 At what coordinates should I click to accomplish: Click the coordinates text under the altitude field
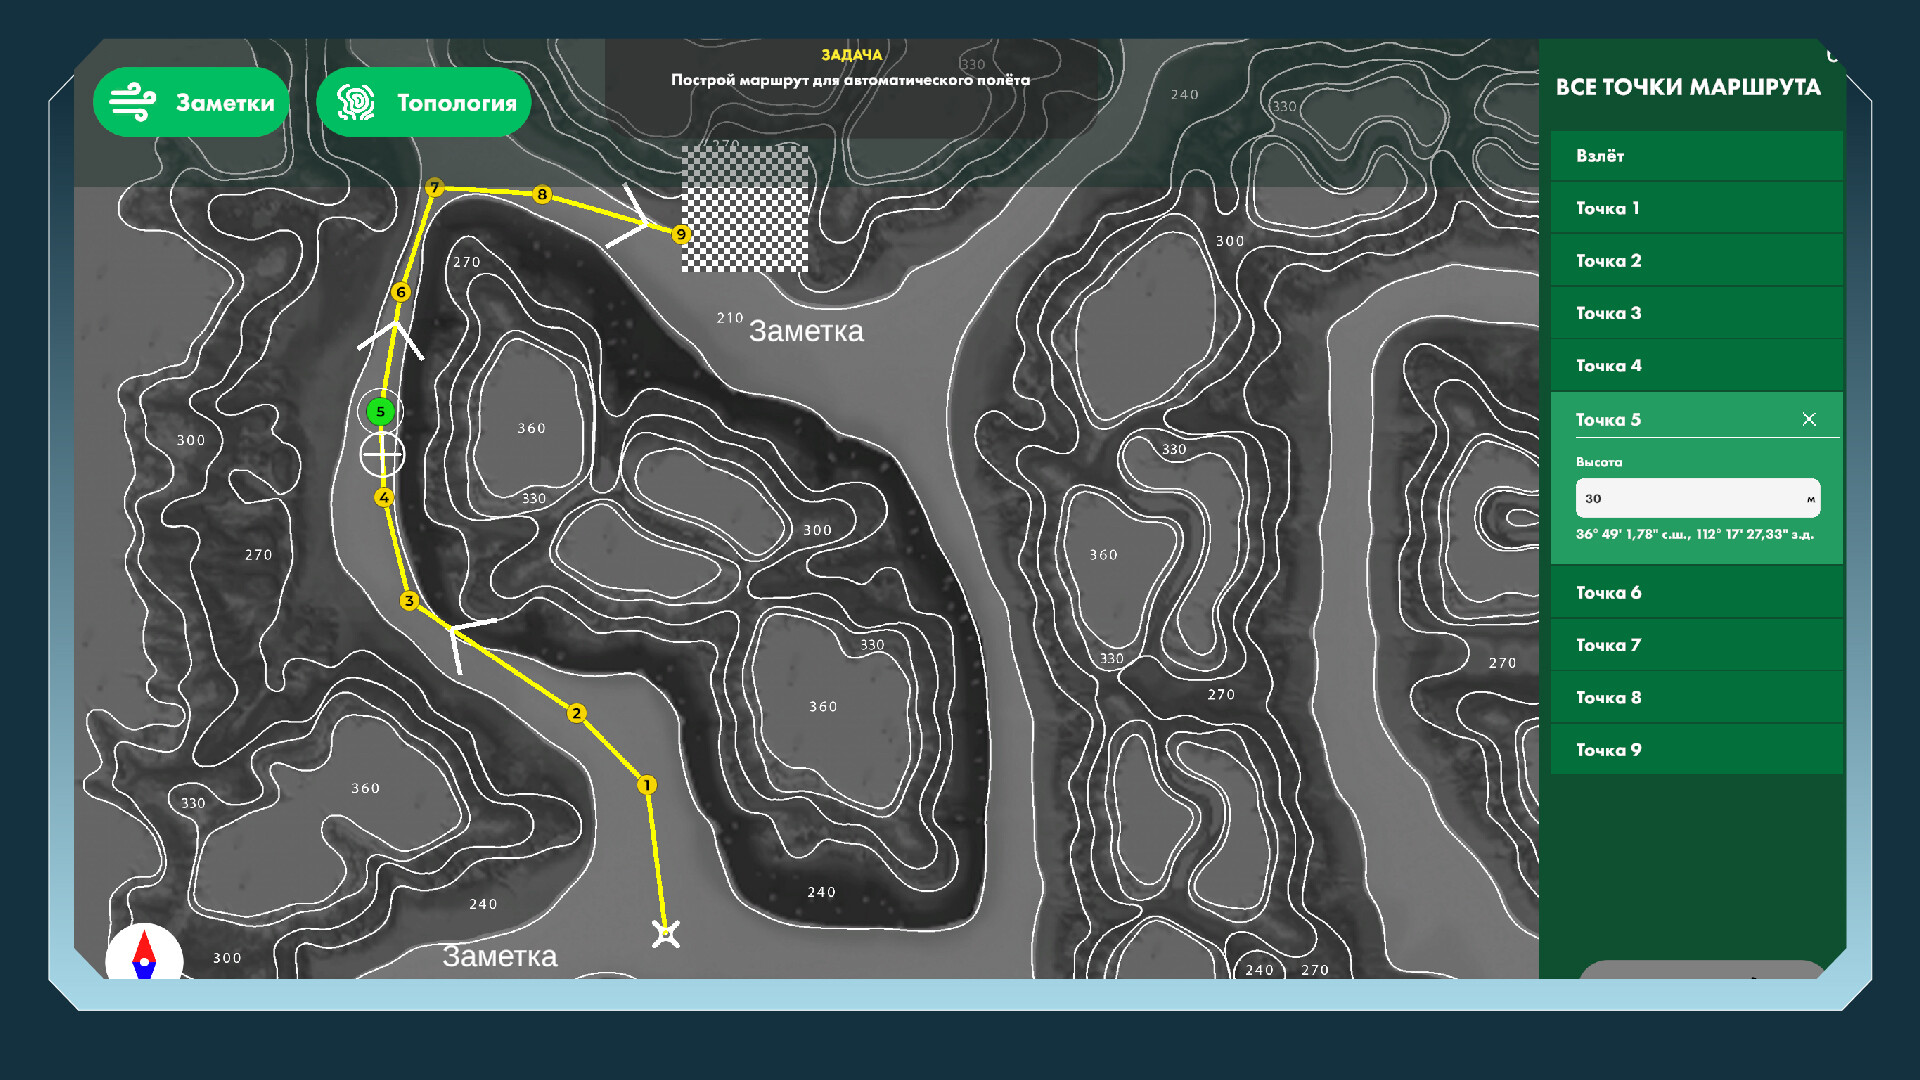click(1697, 535)
